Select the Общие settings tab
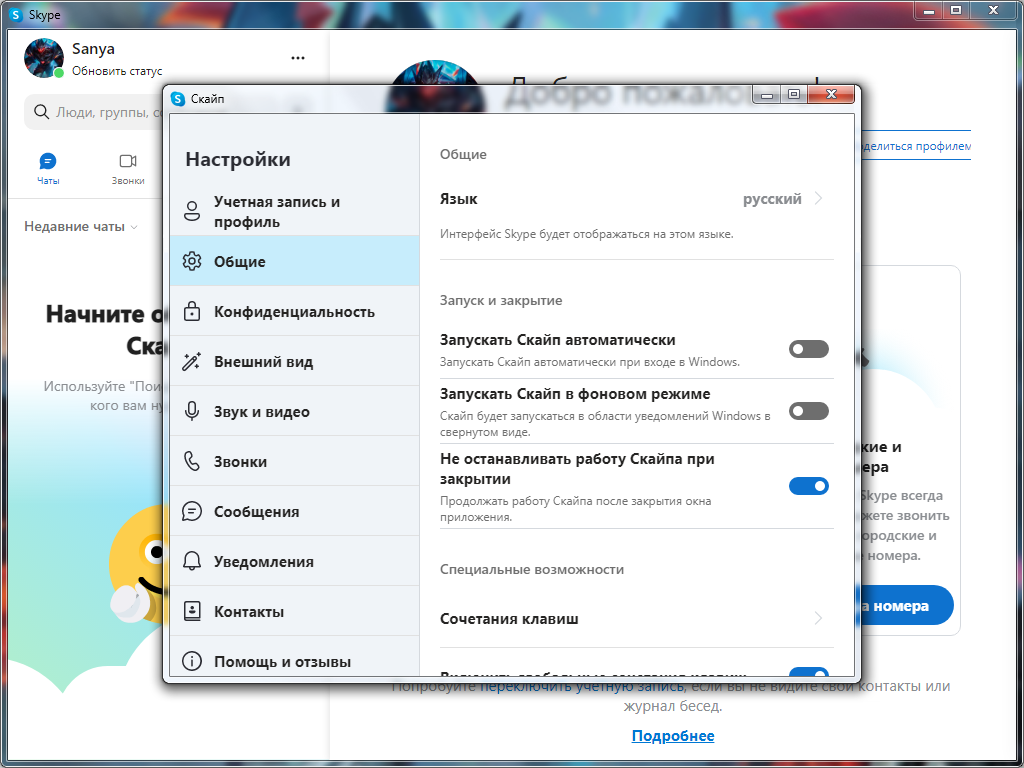 [x=295, y=261]
